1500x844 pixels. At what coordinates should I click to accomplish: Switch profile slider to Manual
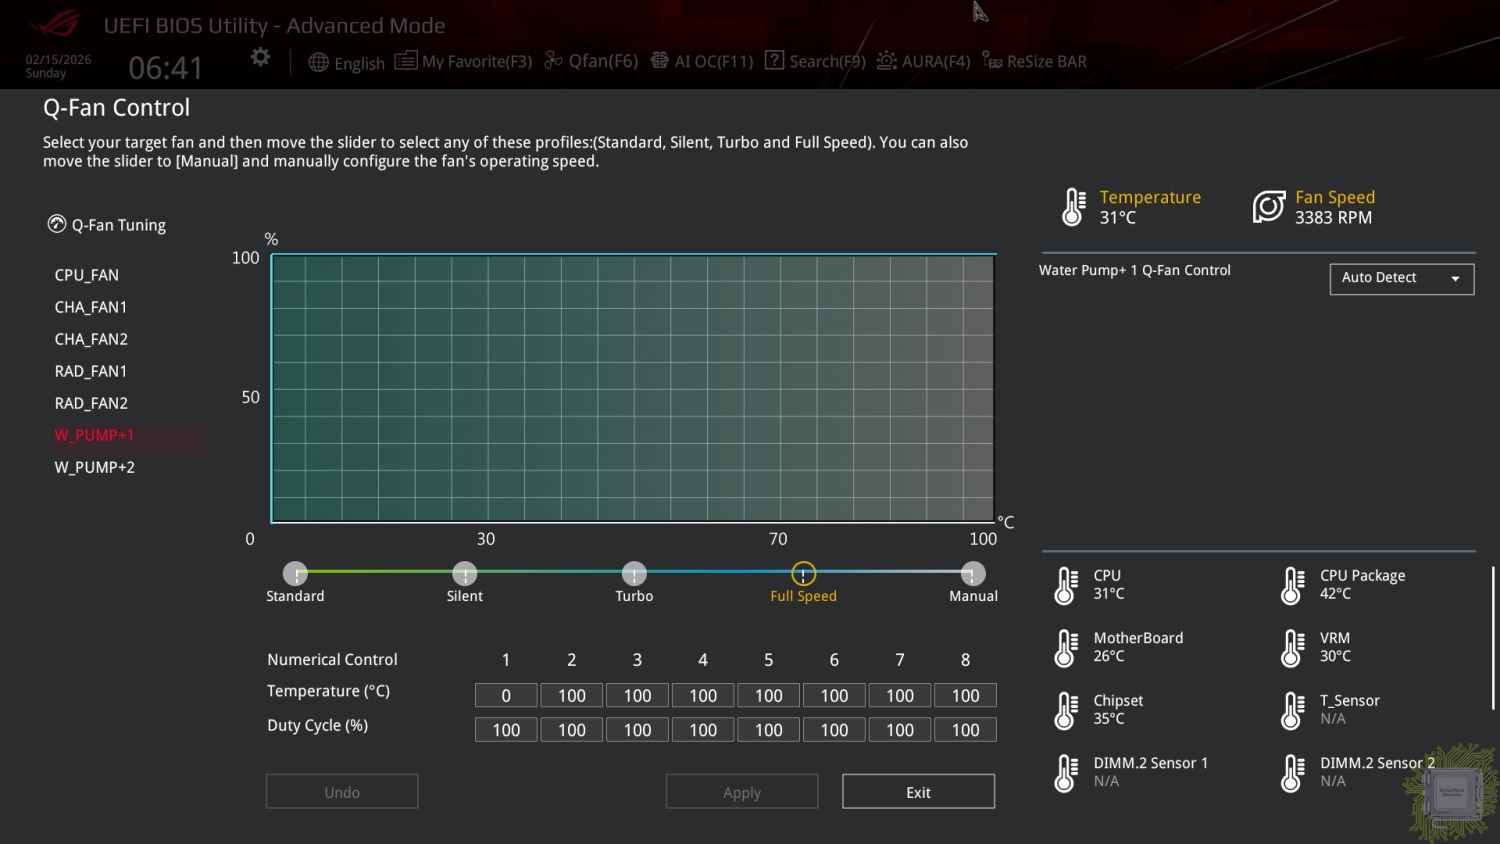(x=973, y=574)
